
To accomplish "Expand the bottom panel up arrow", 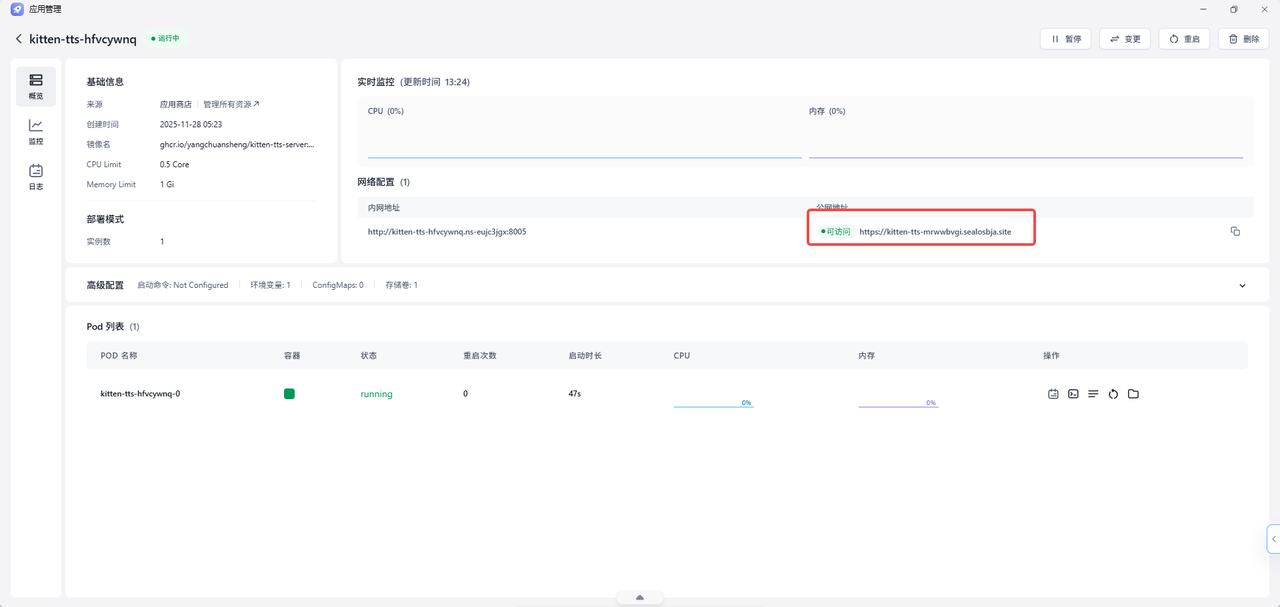I will pos(640,598).
